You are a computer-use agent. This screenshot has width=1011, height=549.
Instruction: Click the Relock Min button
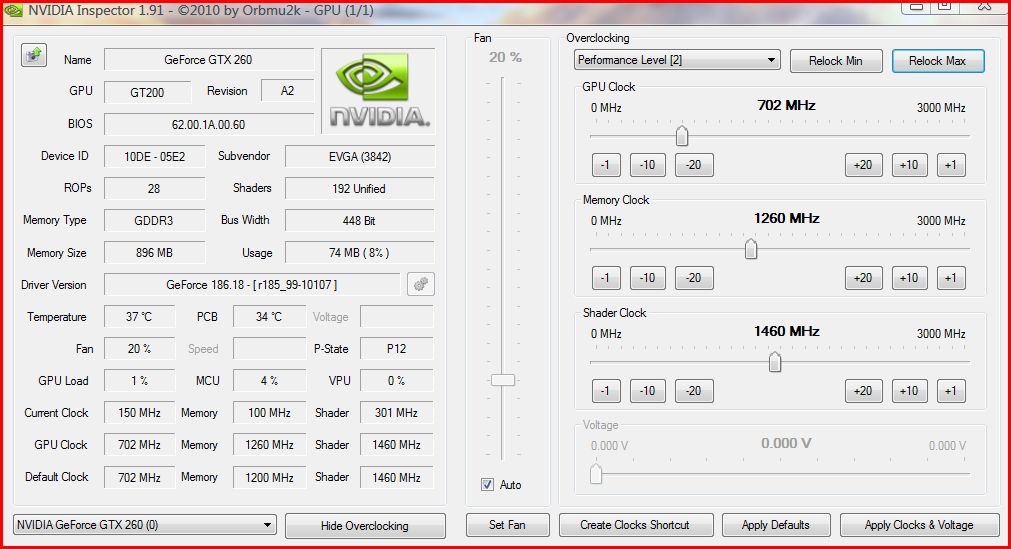[836, 61]
